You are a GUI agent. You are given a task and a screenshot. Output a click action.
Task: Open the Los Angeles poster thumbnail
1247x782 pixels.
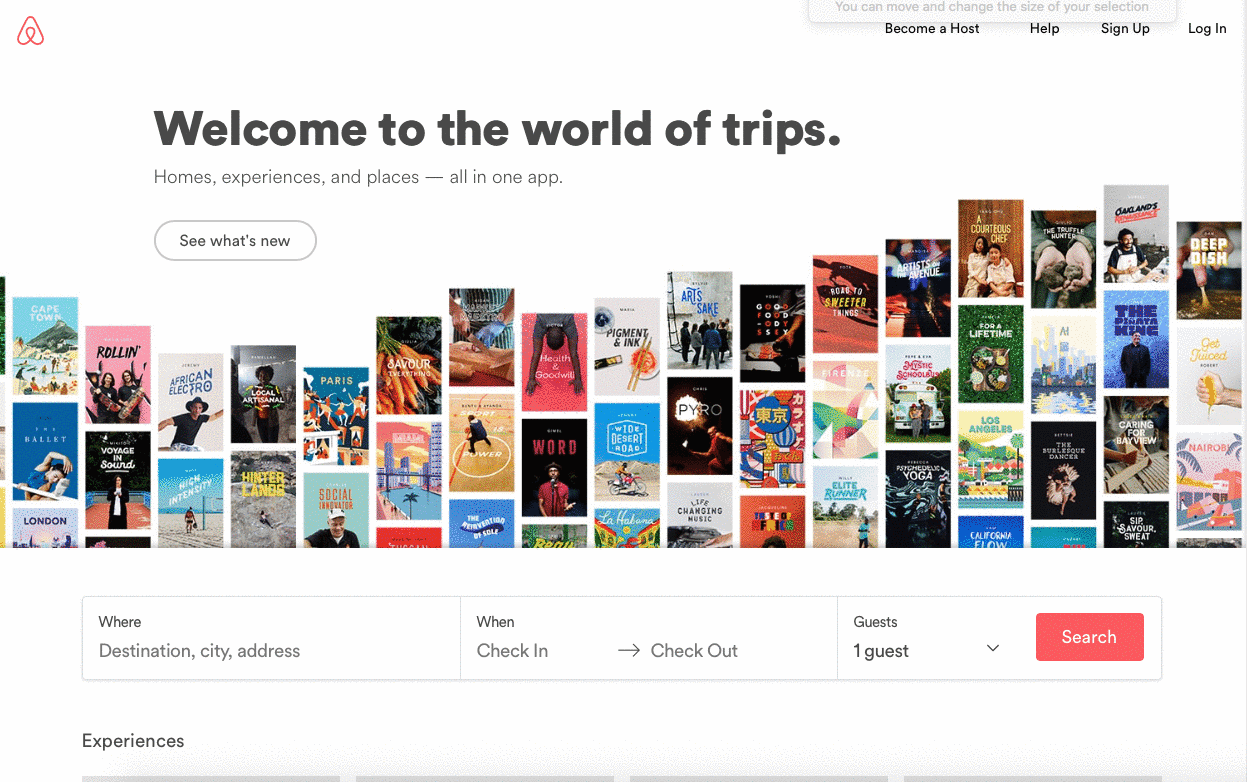pos(990,460)
